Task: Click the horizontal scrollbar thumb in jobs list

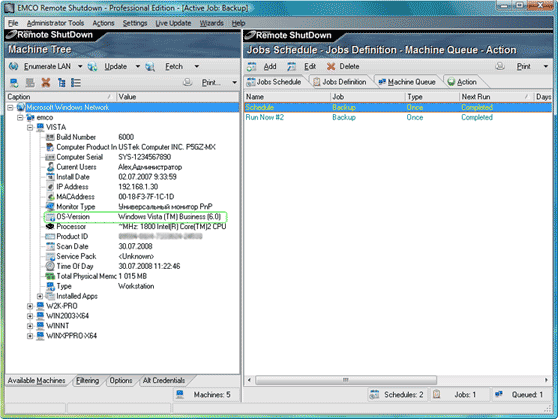Action: click(x=346, y=380)
